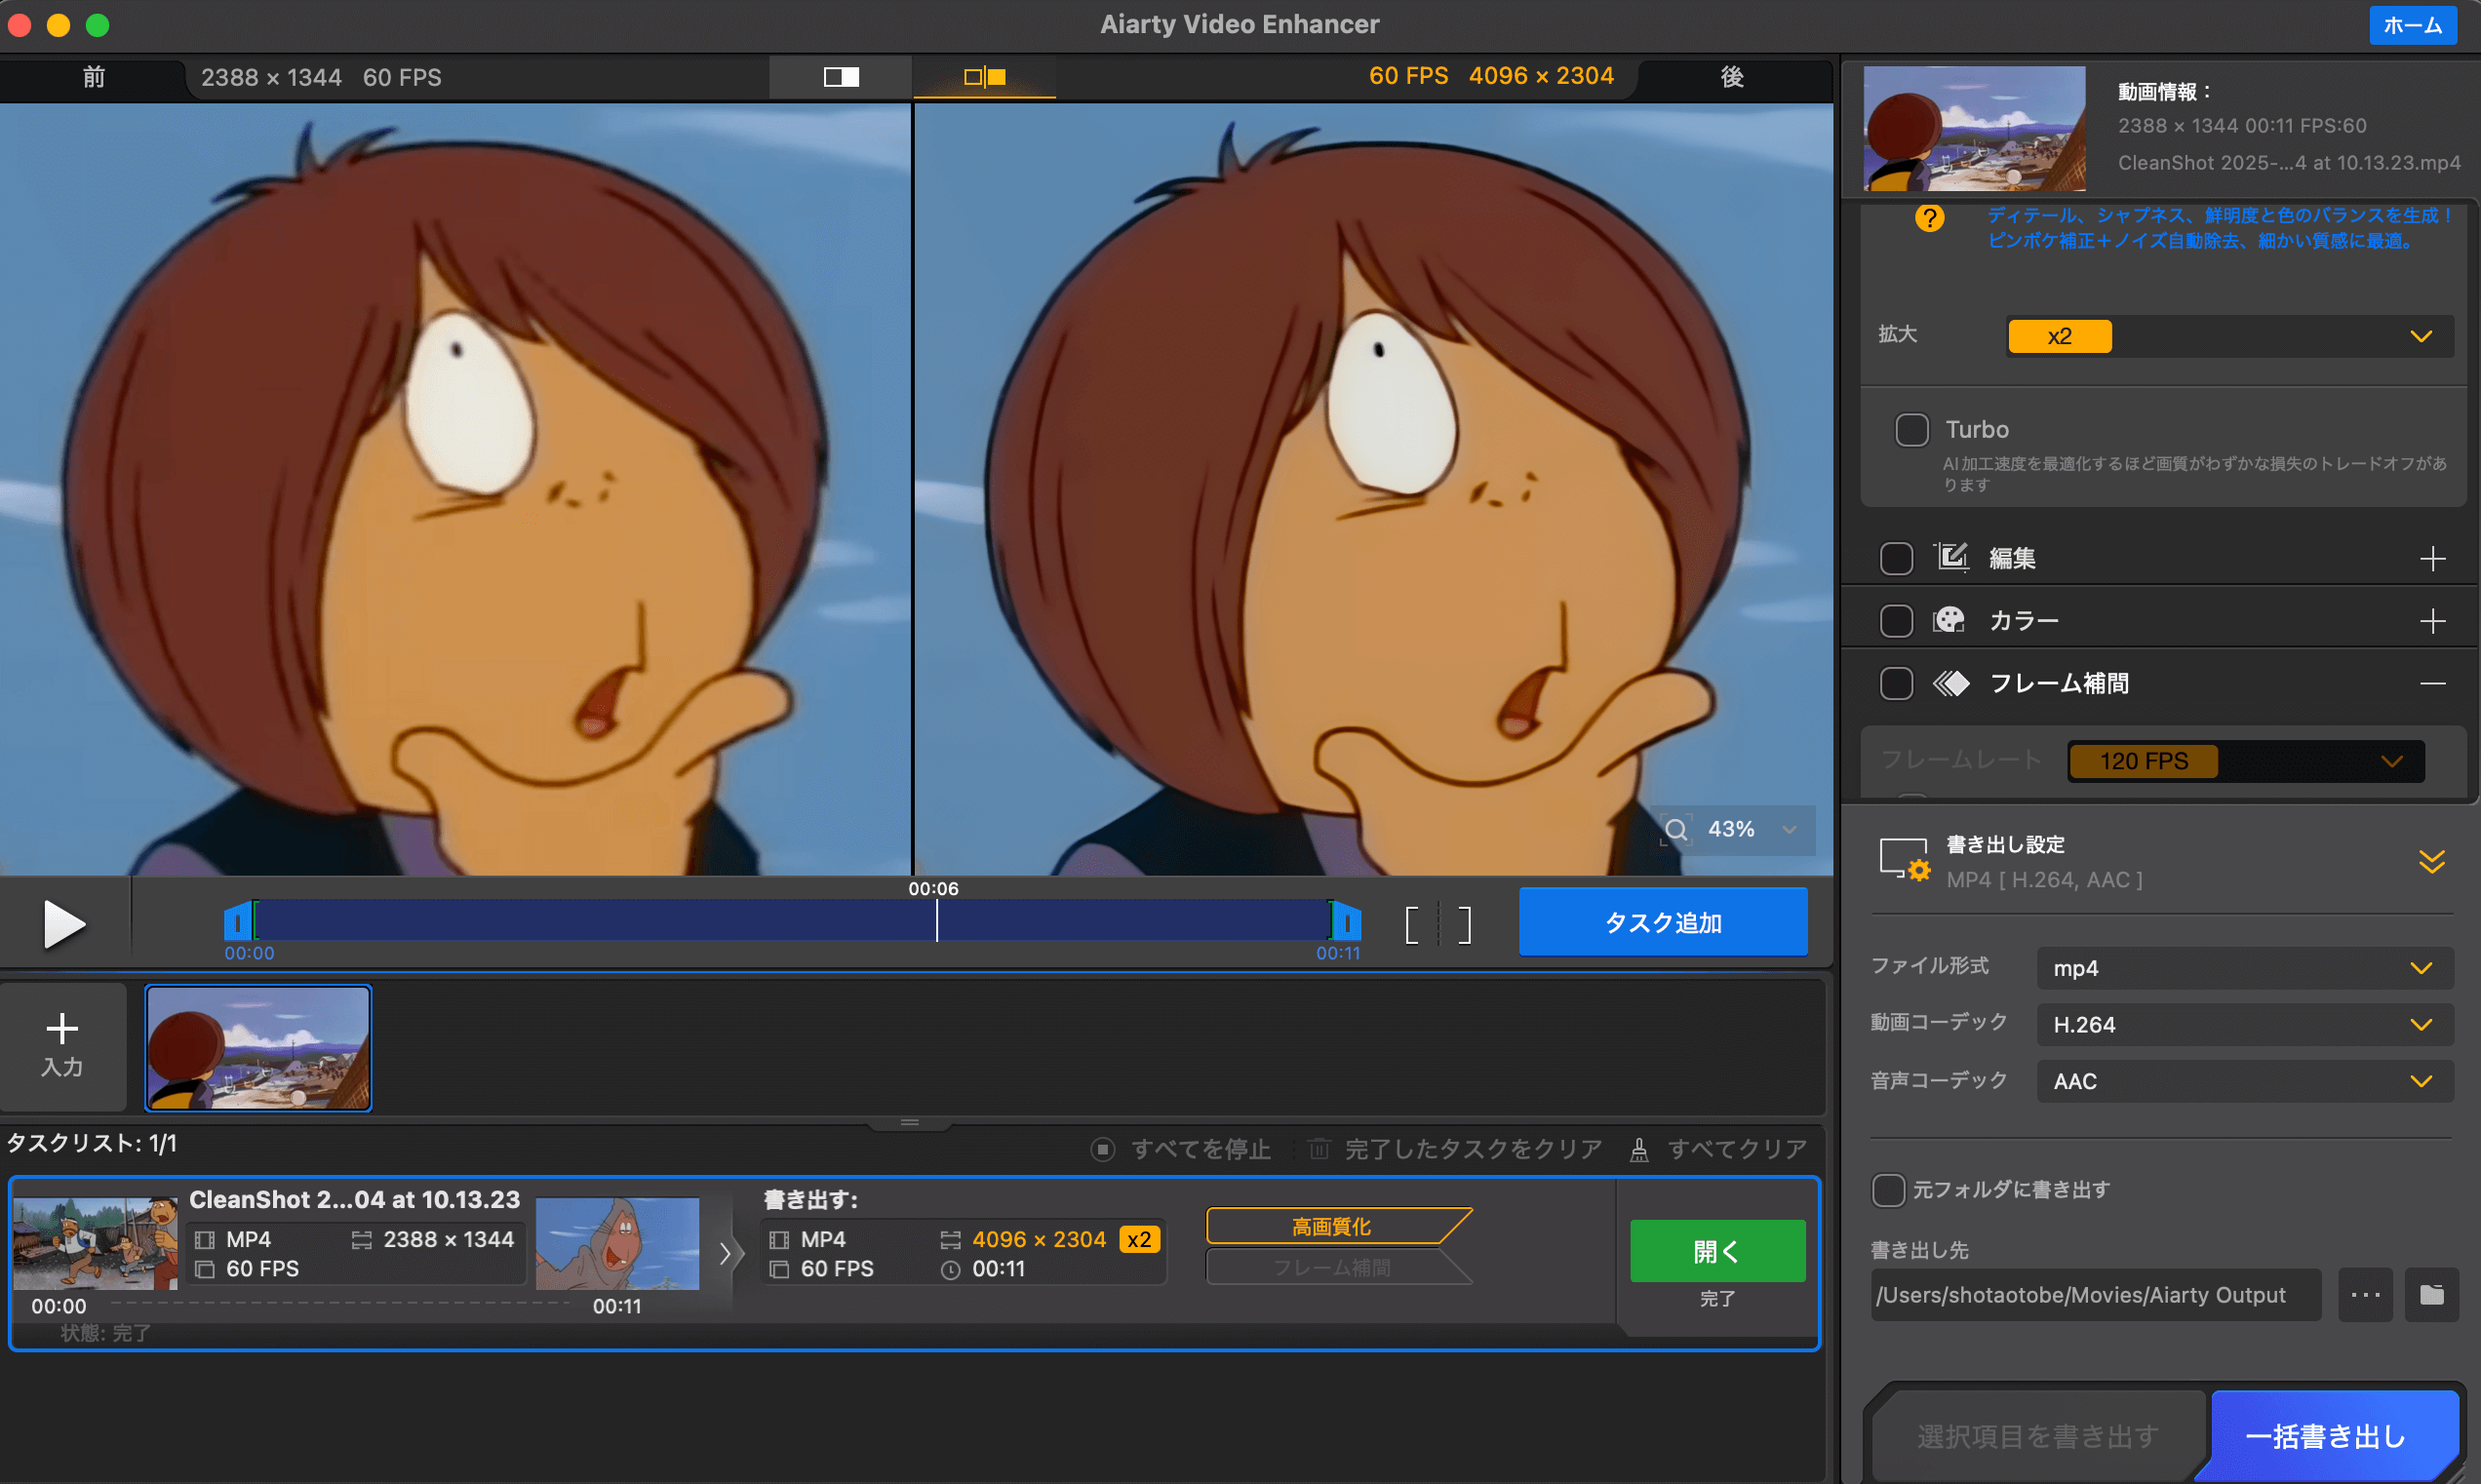Screen dimensions: 2481x1484
Task: Click the タスク追加 button
Action: coord(1662,923)
